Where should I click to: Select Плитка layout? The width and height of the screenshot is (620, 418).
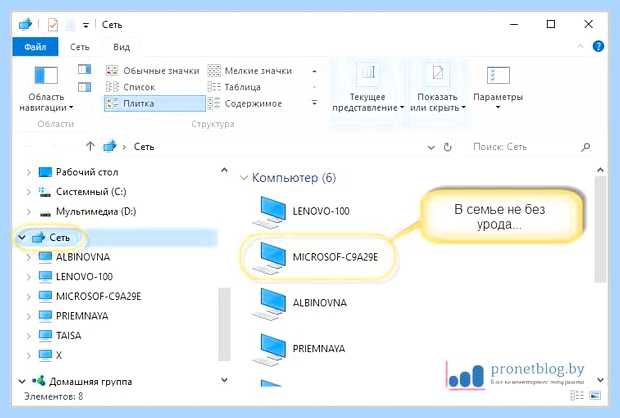click(x=155, y=104)
